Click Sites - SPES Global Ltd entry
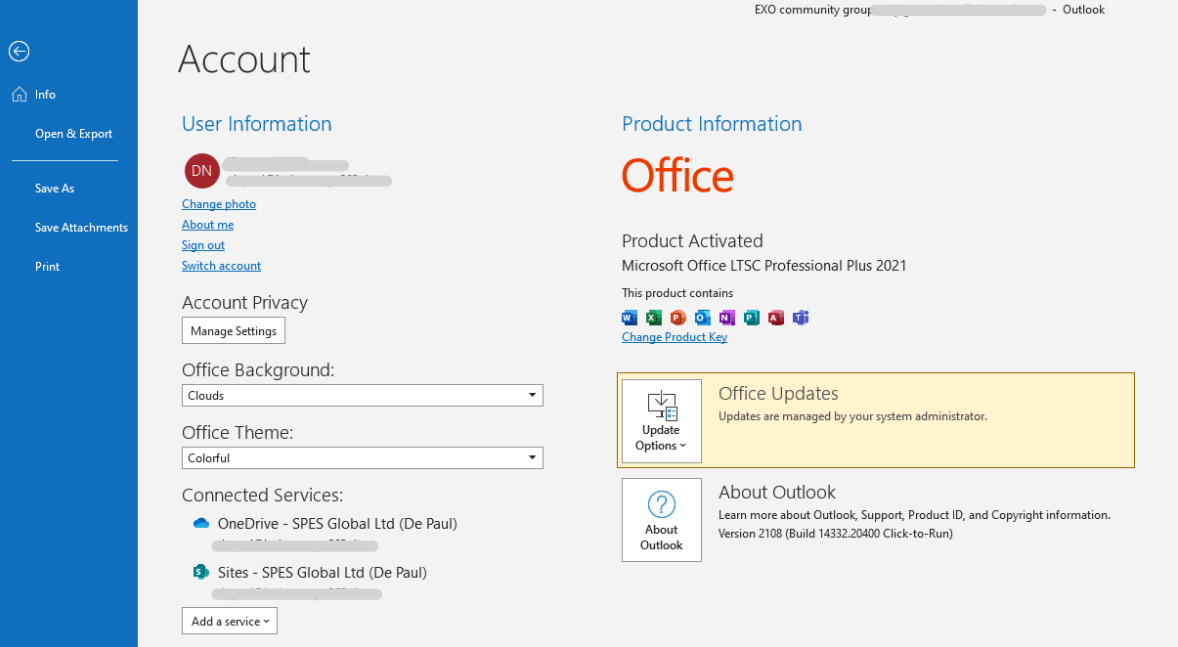This screenshot has width=1178, height=647. pos(322,573)
